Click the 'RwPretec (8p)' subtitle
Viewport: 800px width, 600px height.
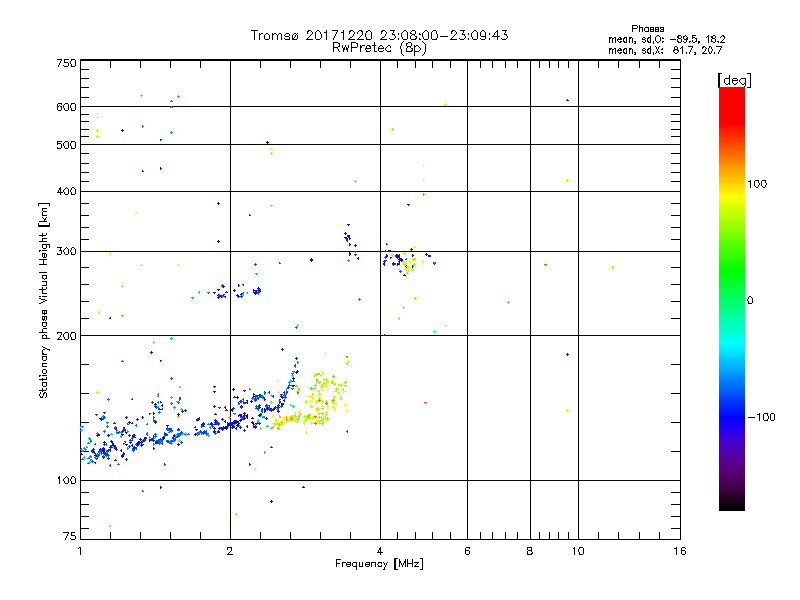pyautogui.click(x=379, y=48)
